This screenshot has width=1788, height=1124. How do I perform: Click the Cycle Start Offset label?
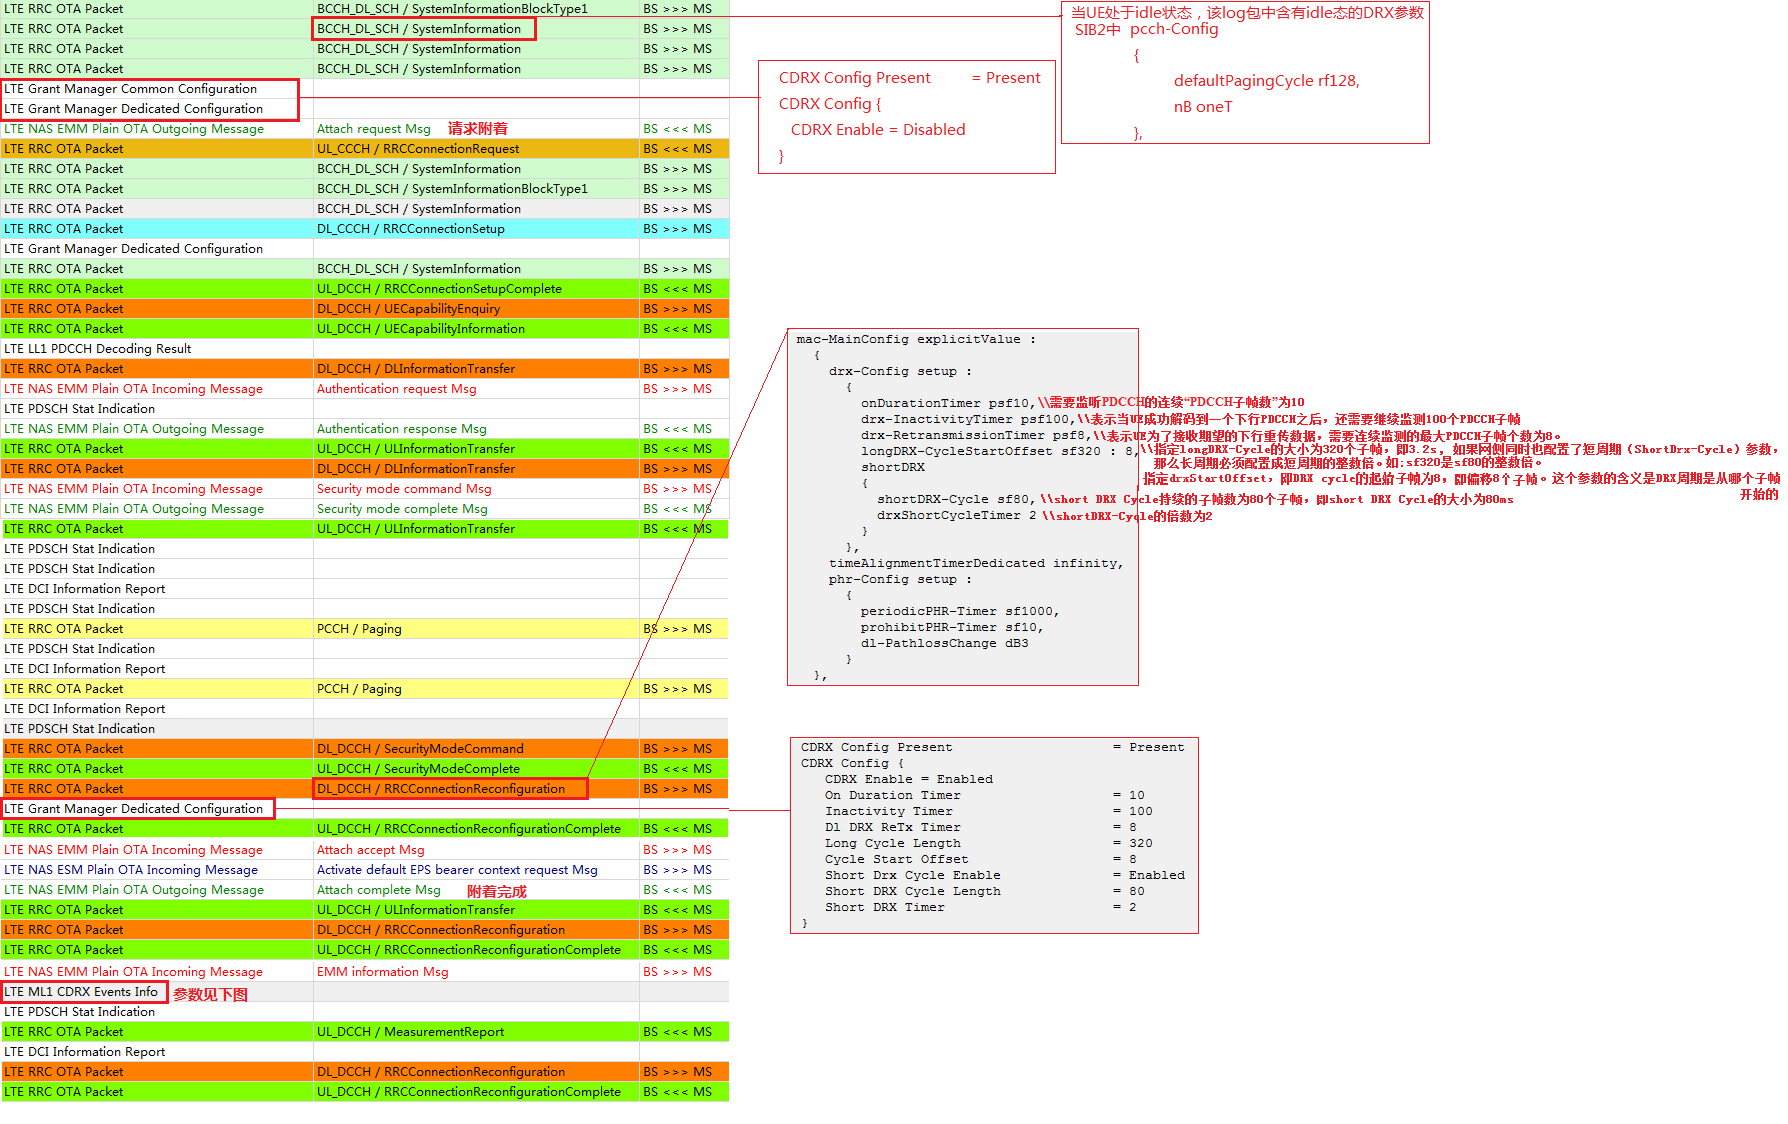(x=897, y=860)
